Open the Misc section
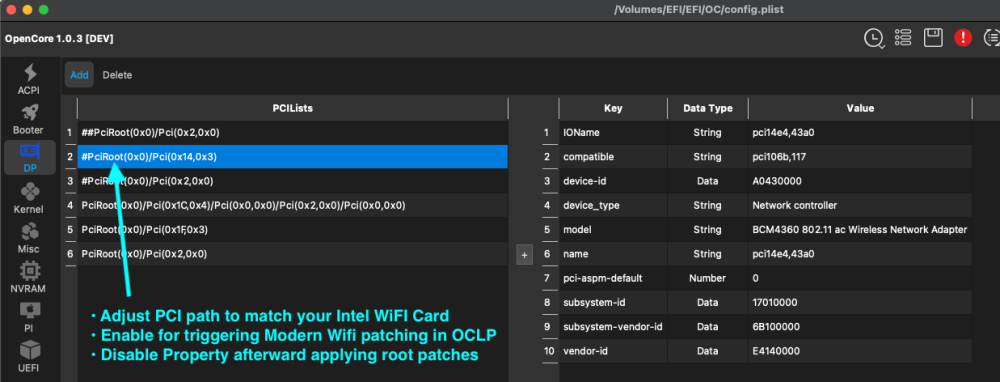Viewport: 1000px width, 382px height. coord(30,238)
